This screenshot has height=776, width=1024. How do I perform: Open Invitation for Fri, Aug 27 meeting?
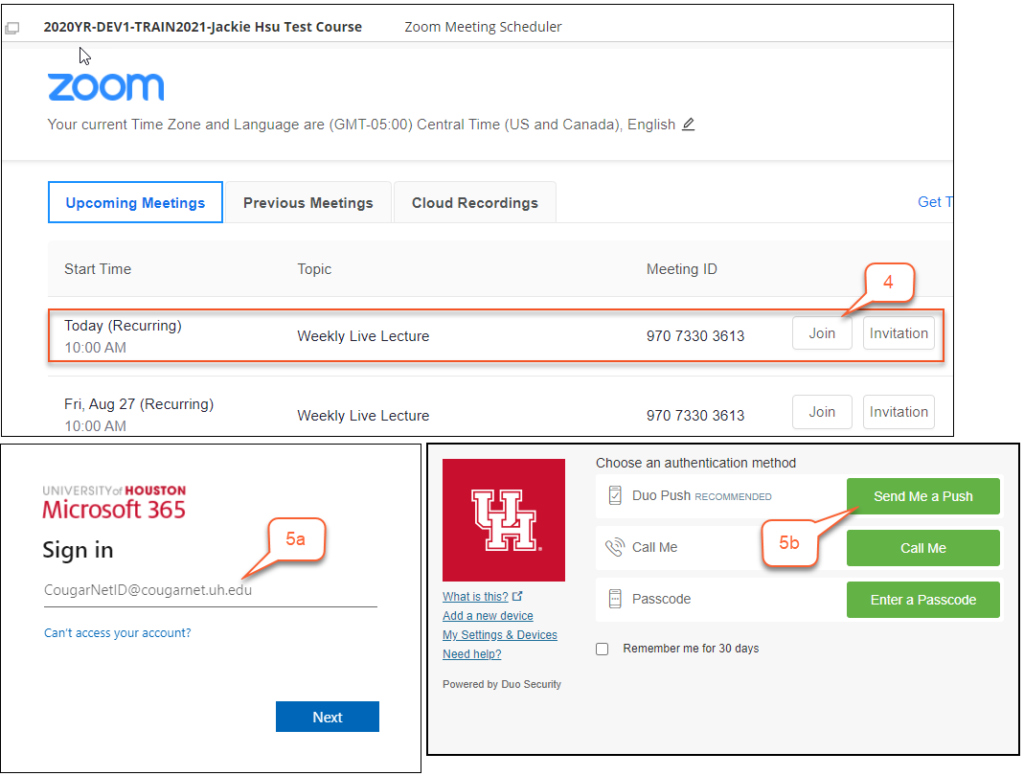[x=899, y=412]
